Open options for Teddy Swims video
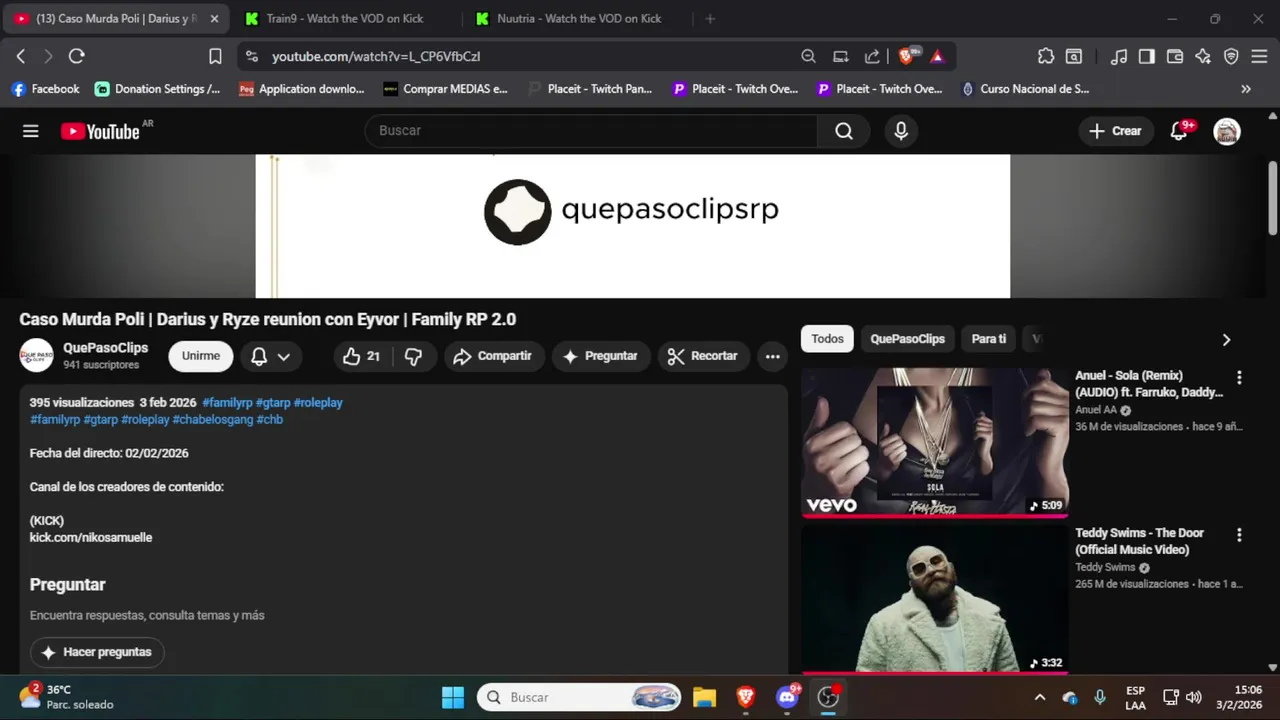This screenshot has width=1280, height=720. pos(1239,535)
